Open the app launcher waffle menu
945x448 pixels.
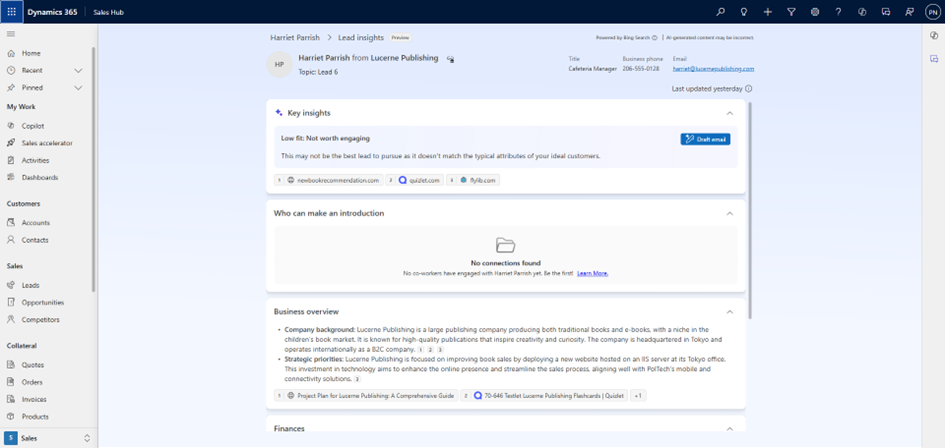(x=11, y=11)
